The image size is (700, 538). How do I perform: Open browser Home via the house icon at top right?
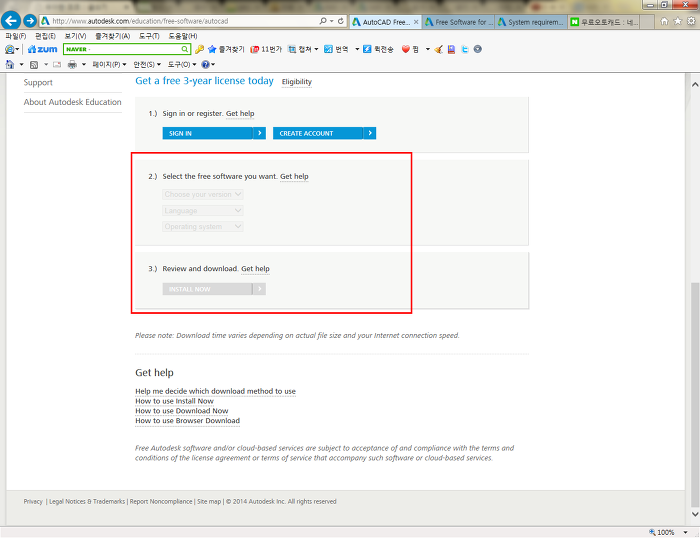click(664, 21)
